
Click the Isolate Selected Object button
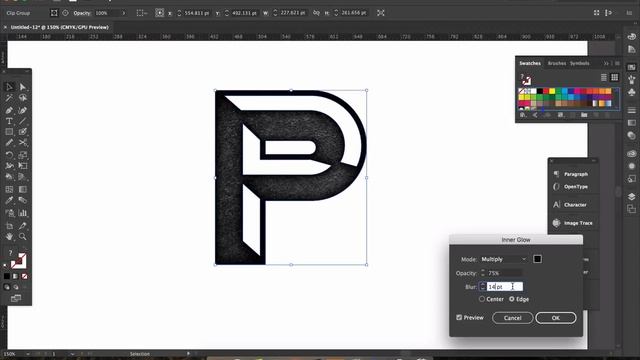tap(380, 13)
